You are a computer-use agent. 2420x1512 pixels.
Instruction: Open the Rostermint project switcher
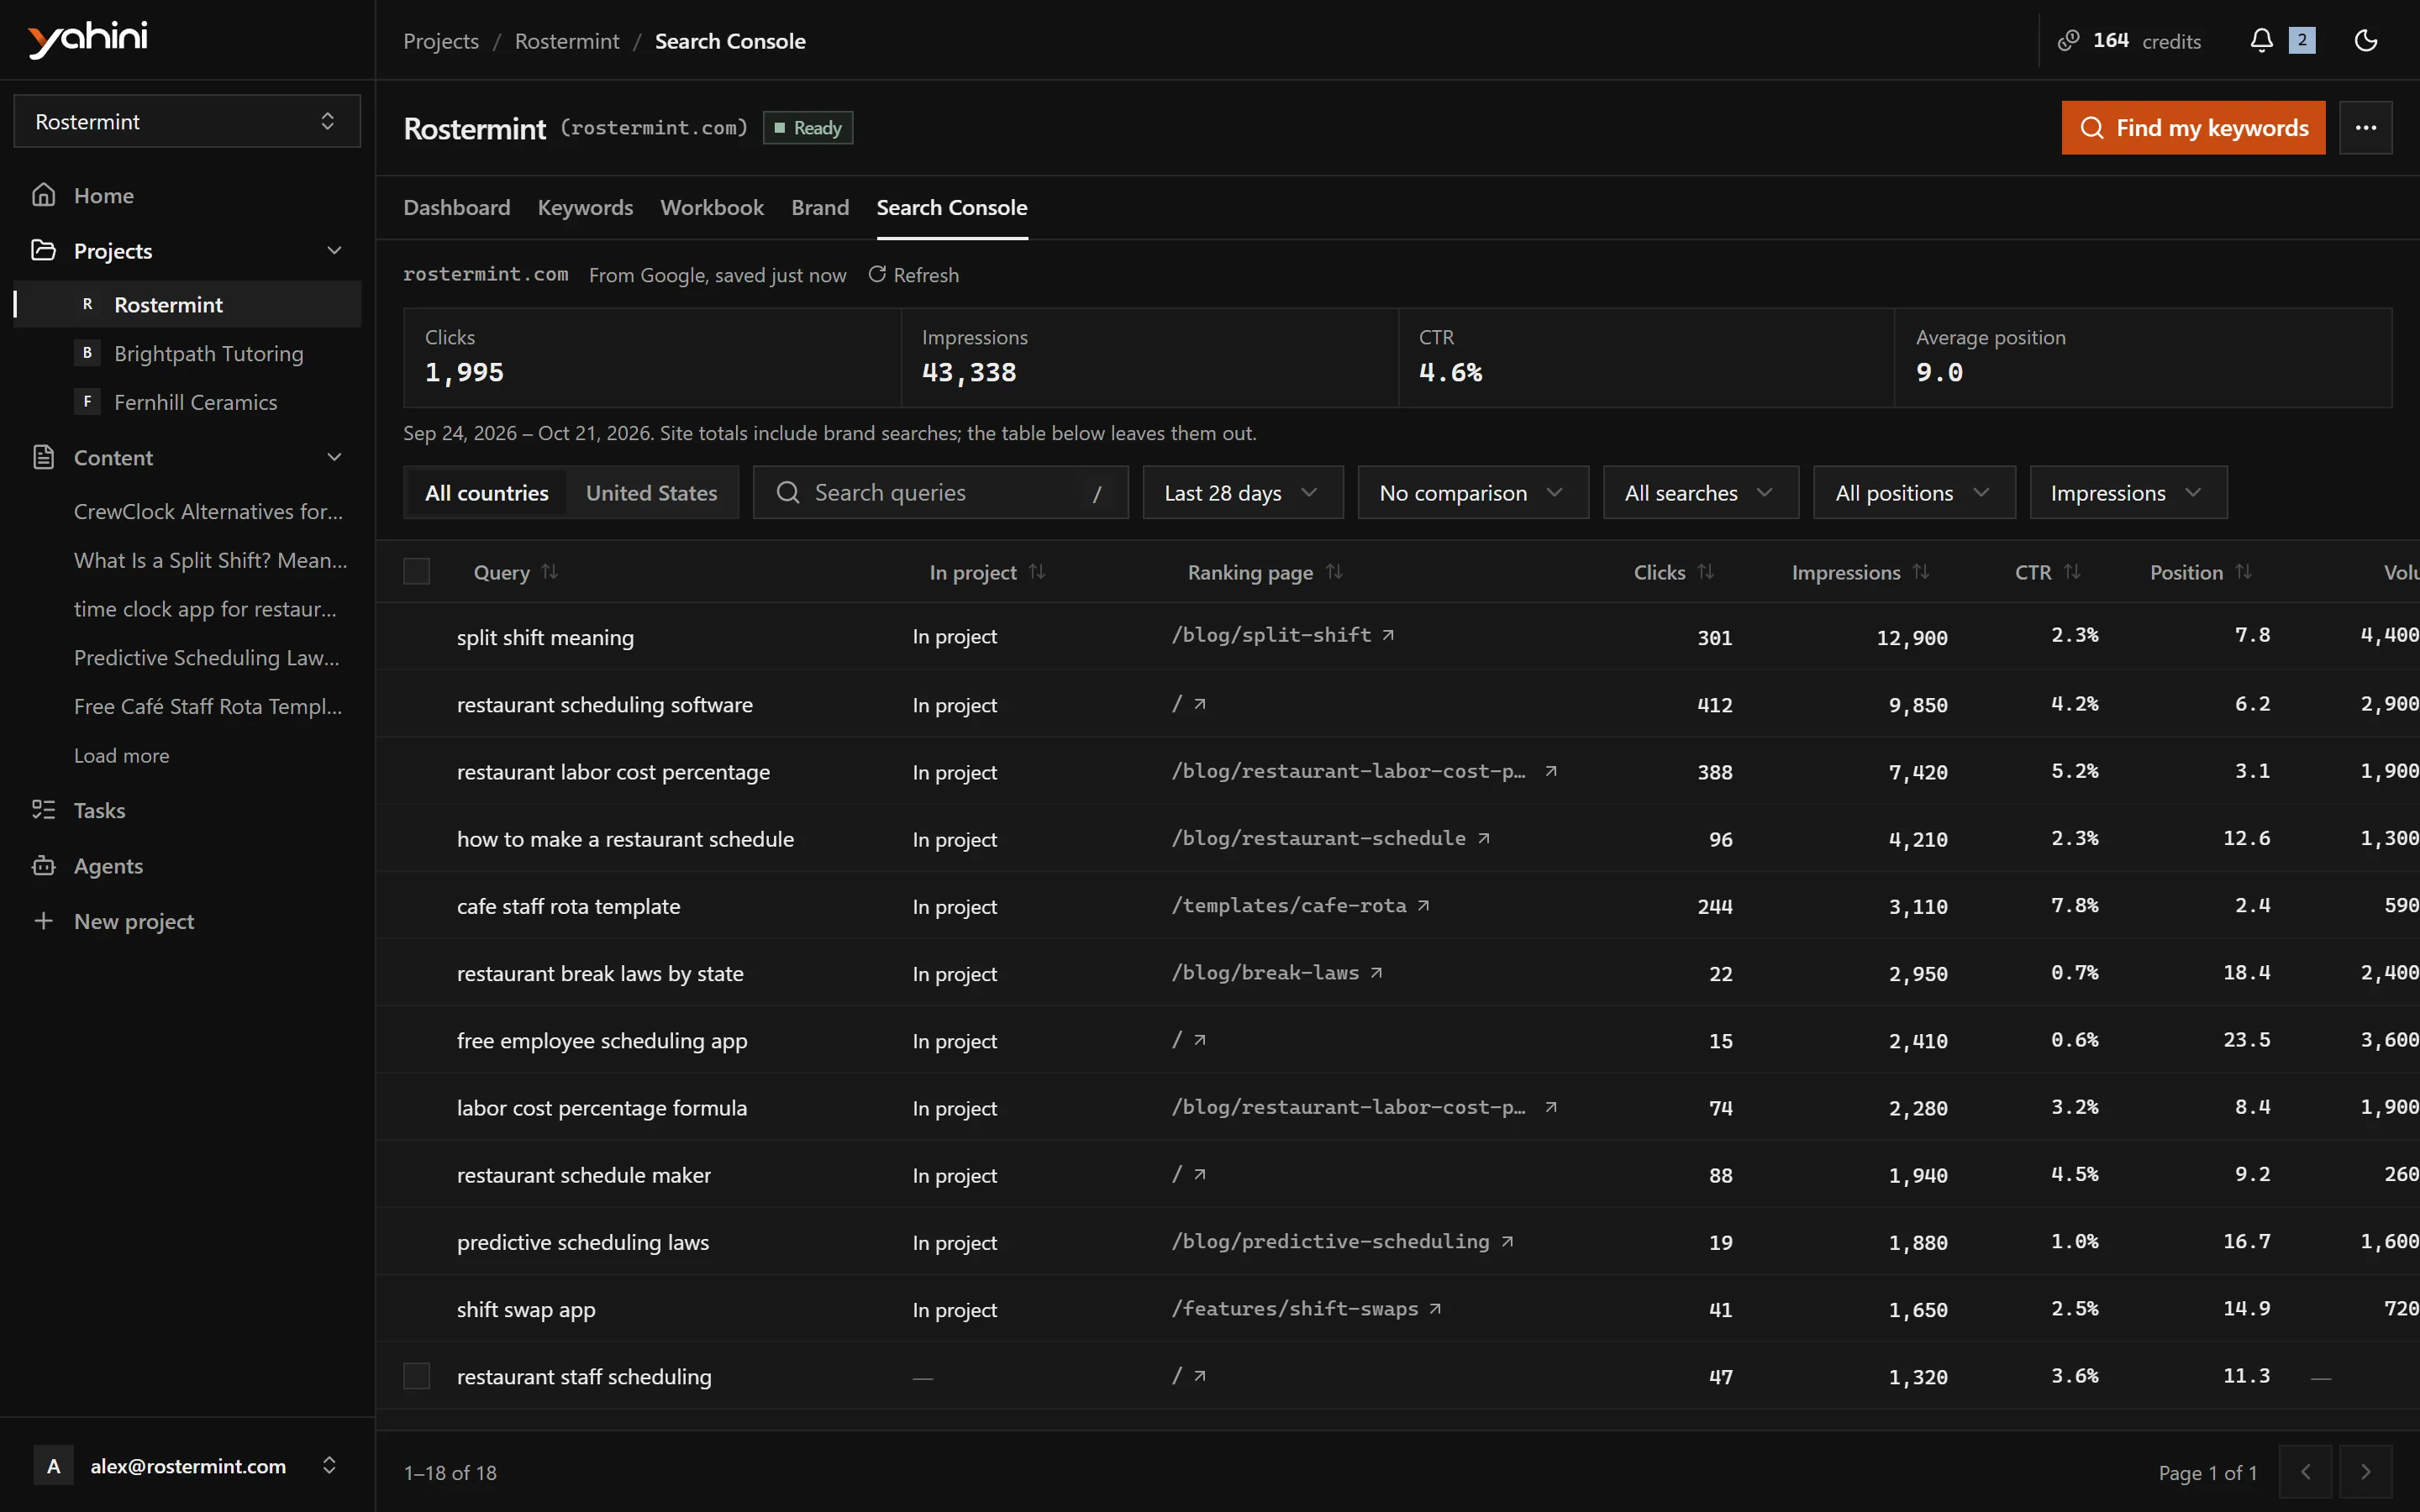[x=187, y=121]
